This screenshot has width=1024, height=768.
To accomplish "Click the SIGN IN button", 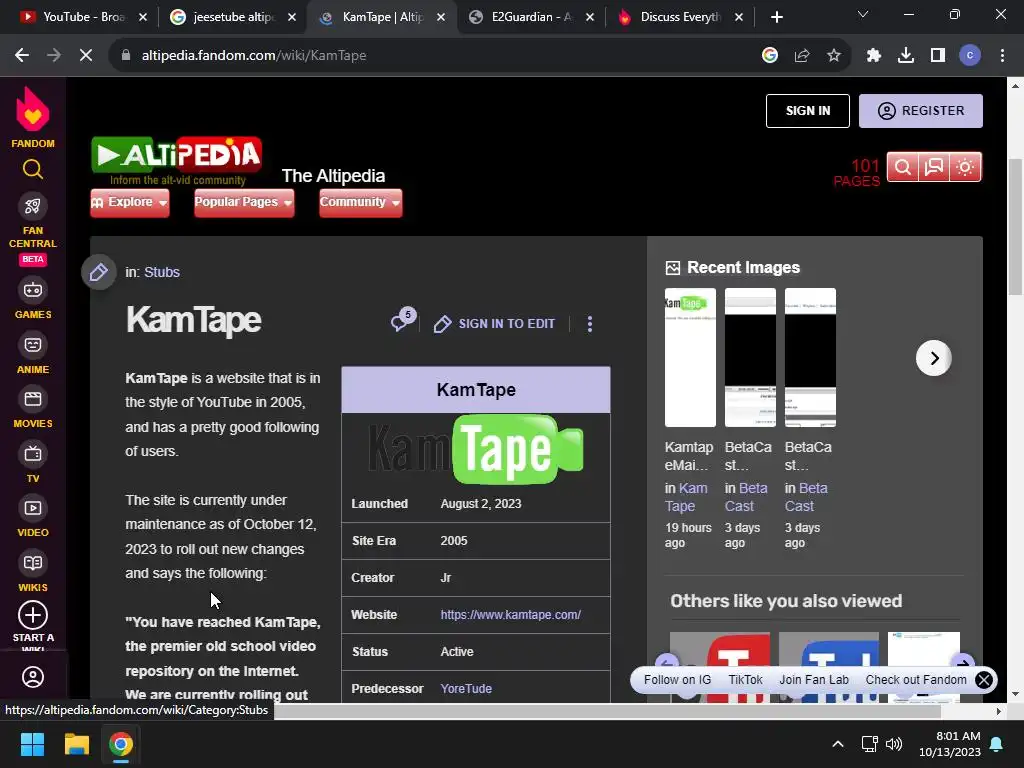I will click(x=808, y=111).
